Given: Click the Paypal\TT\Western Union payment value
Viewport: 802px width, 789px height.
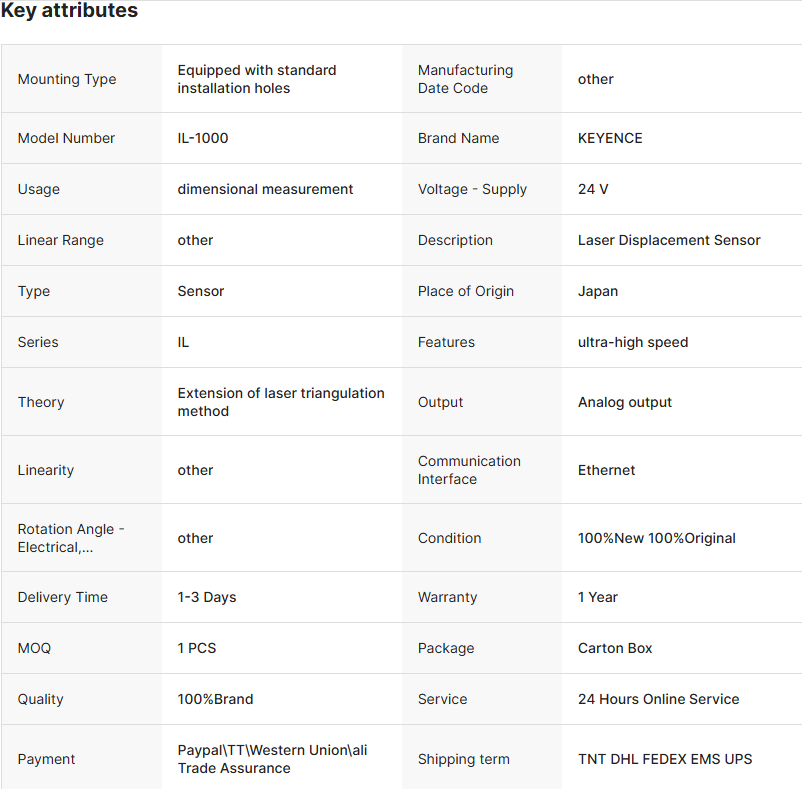Looking at the screenshot, I should 272,759.
